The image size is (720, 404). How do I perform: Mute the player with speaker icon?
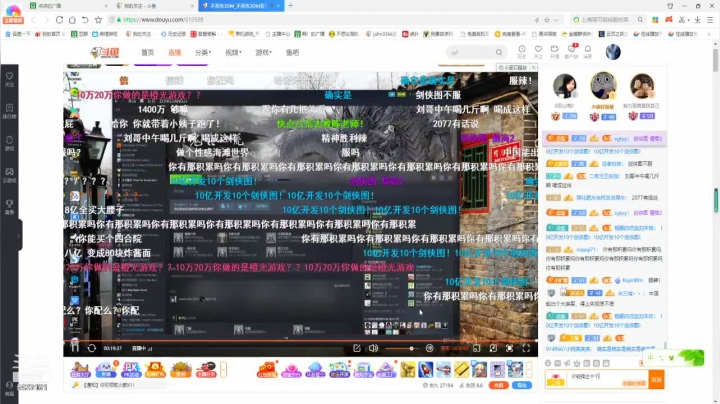[x=373, y=348]
